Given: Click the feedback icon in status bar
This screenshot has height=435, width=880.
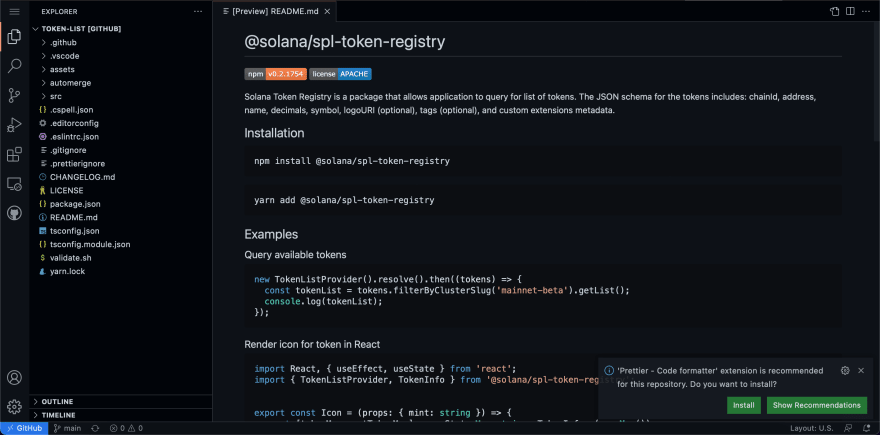Looking at the screenshot, I should click(848, 428).
